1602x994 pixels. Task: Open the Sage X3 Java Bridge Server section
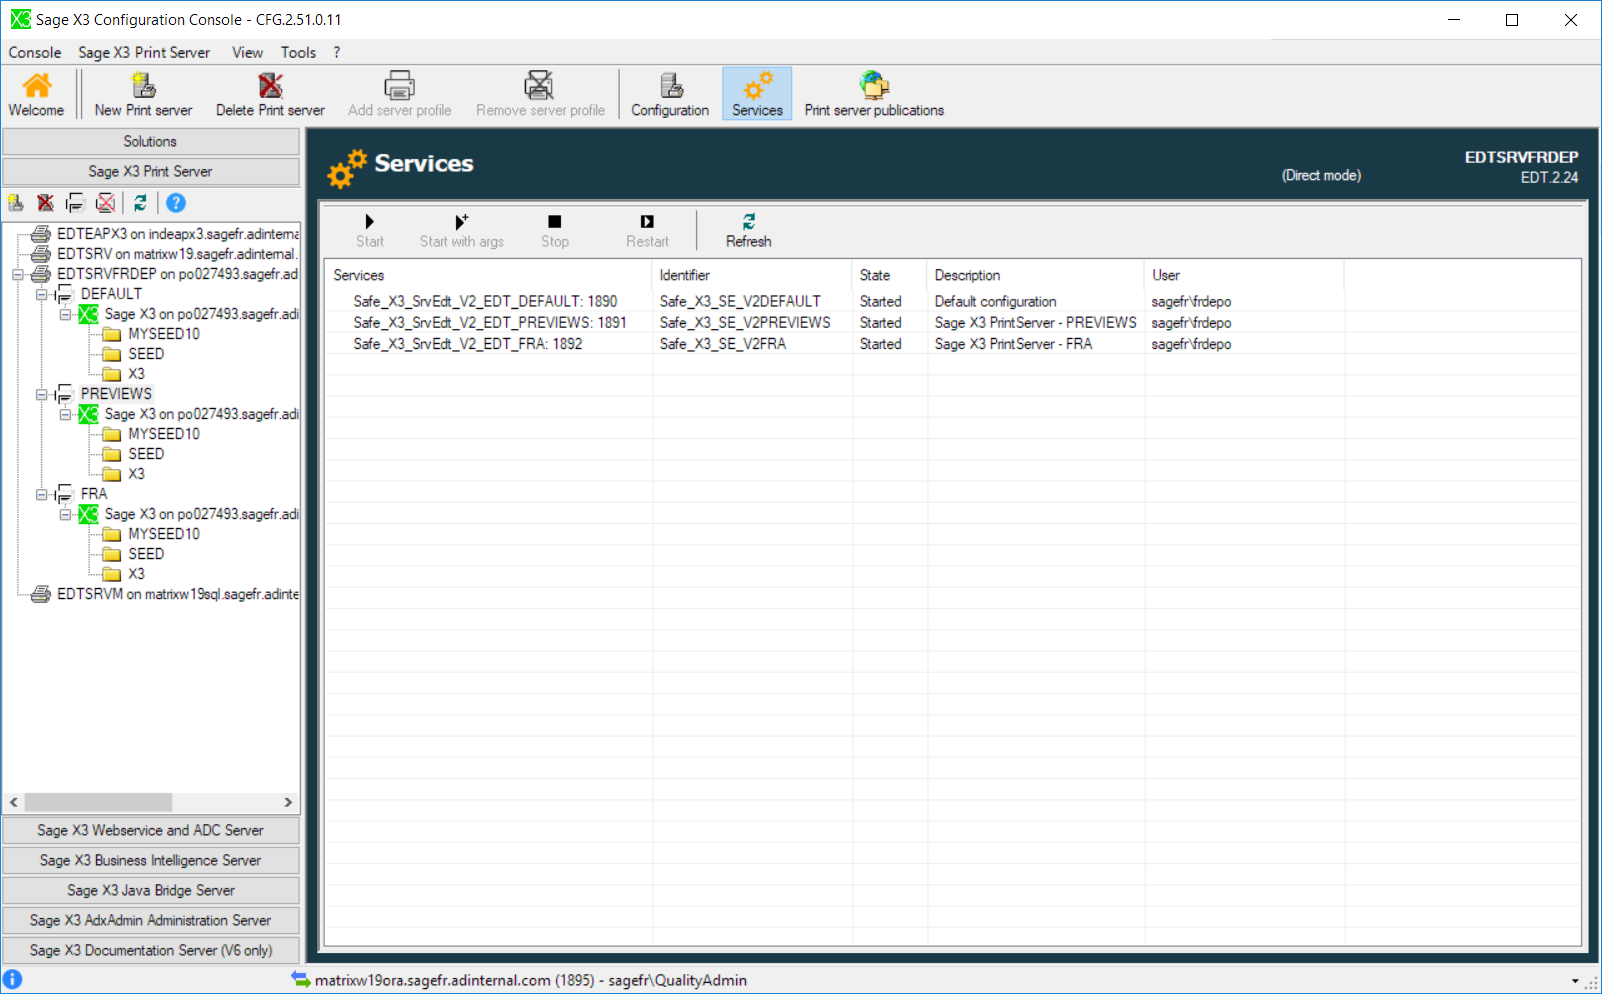tap(150, 890)
